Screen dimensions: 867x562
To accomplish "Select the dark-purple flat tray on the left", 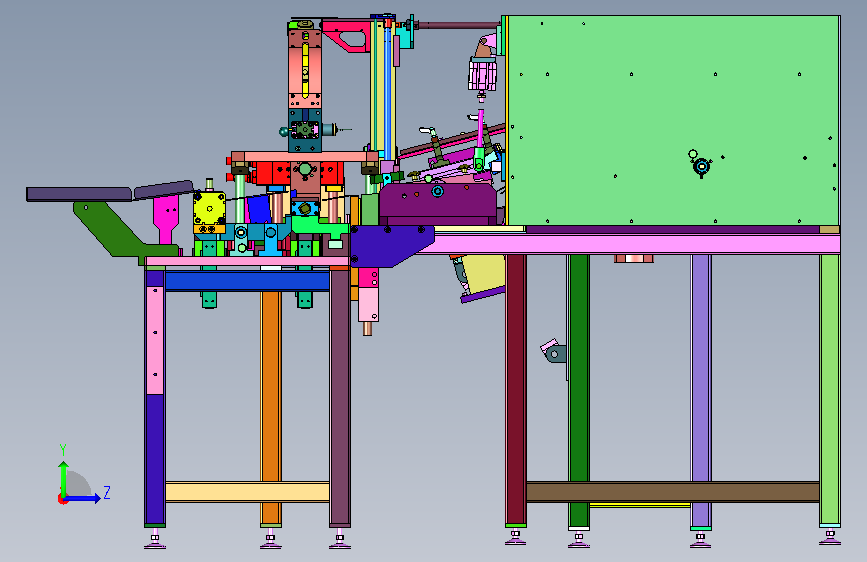I will coord(79,194).
